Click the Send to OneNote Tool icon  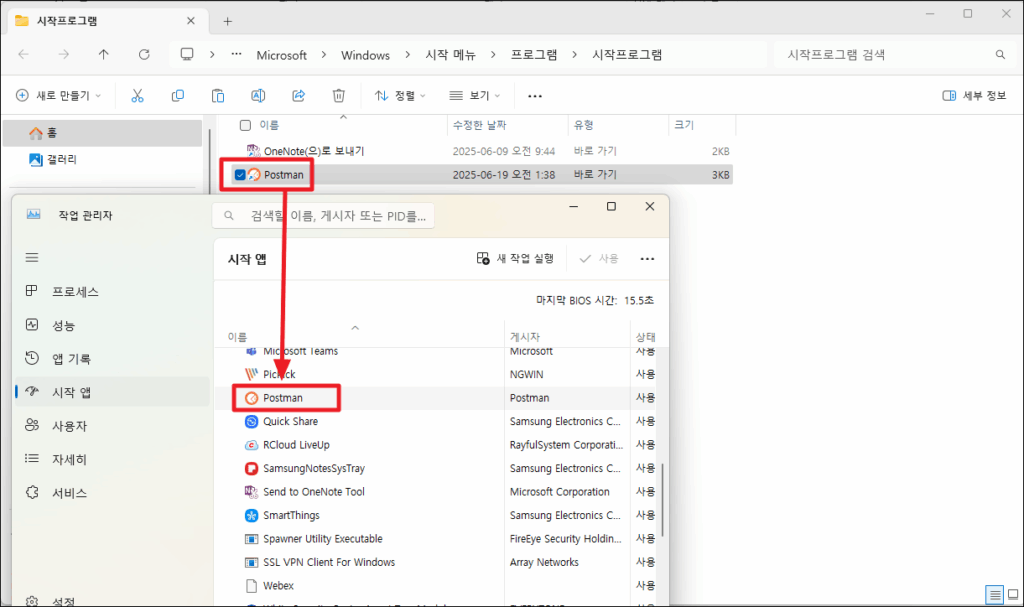(251, 491)
